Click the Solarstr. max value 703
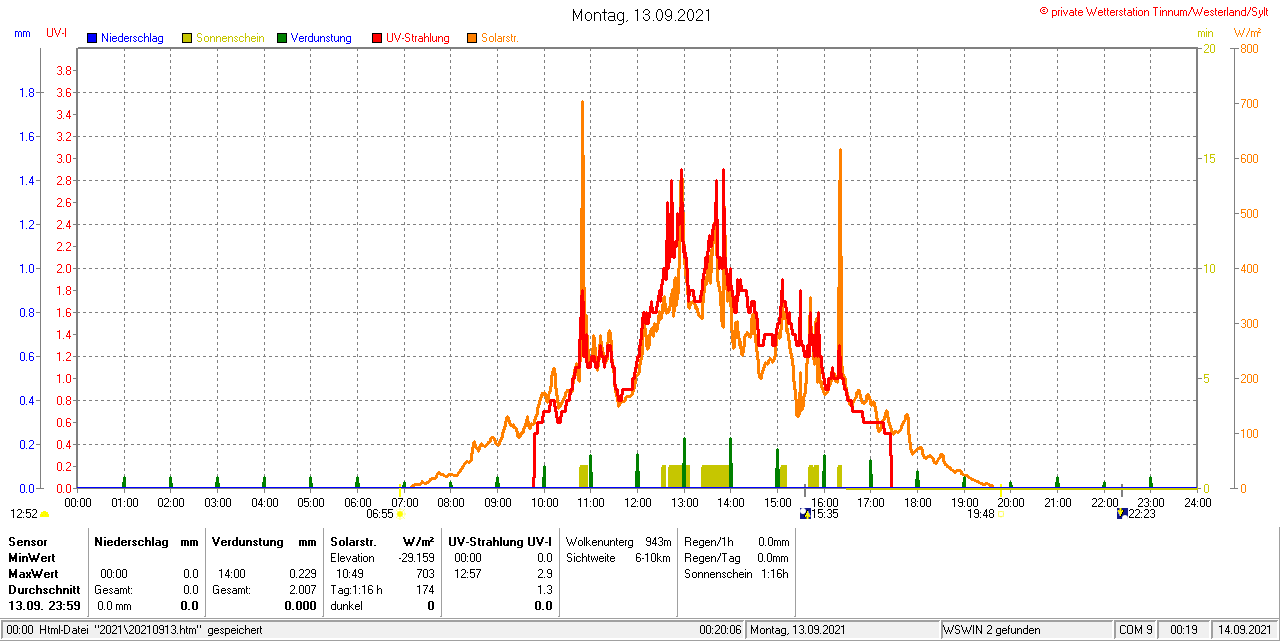 pyautogui.click(x=425, y=574)
